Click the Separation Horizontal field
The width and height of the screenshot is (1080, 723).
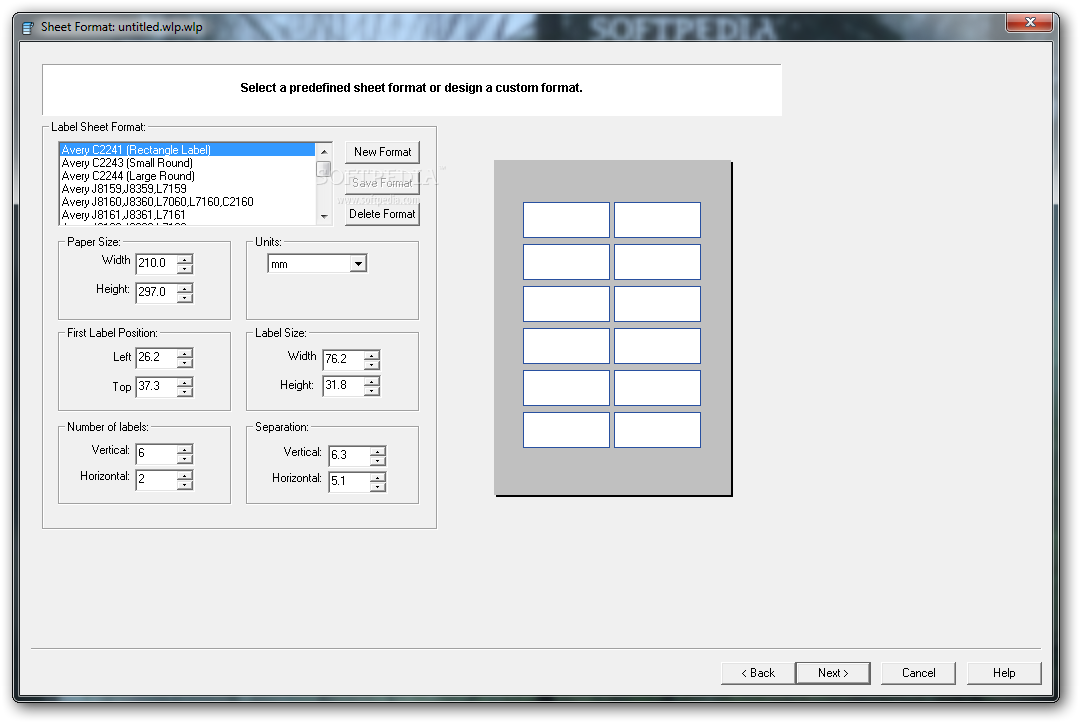[349, 481]
